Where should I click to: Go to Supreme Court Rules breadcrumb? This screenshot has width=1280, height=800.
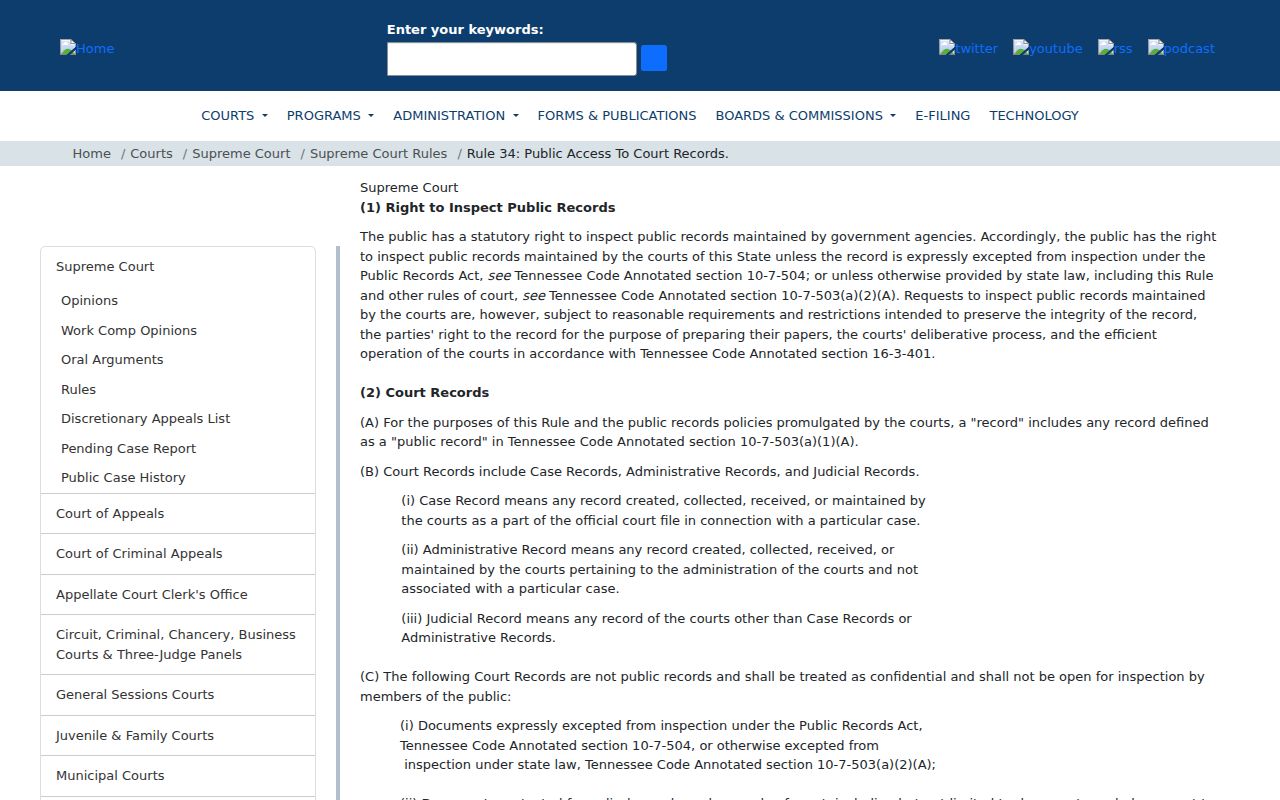pos(378,153)
